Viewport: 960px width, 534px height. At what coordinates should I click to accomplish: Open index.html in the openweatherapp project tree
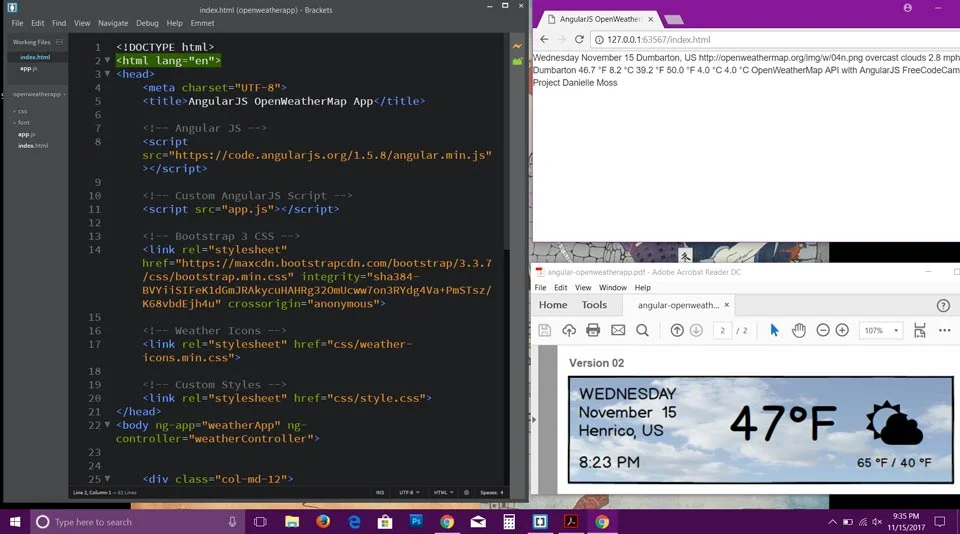(x=32, y=146)
